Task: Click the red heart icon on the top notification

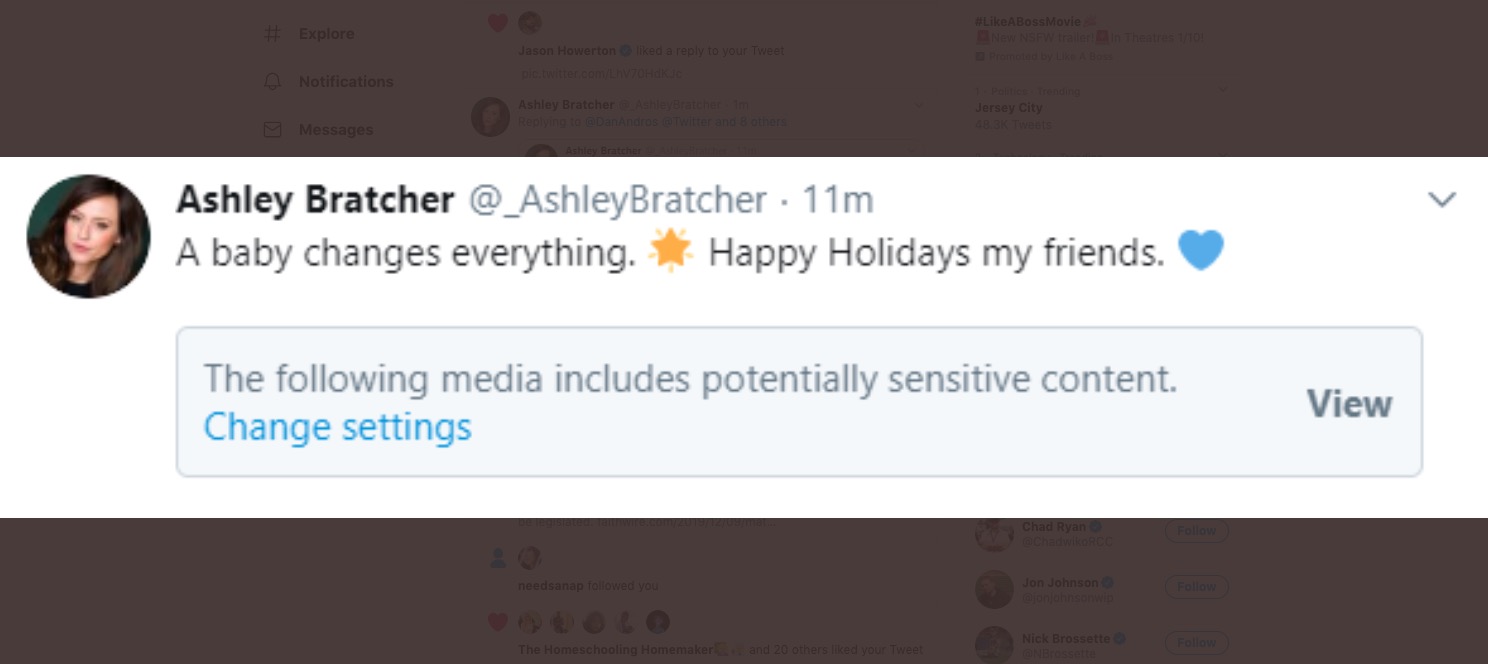Action: click(x=497, y=21)
